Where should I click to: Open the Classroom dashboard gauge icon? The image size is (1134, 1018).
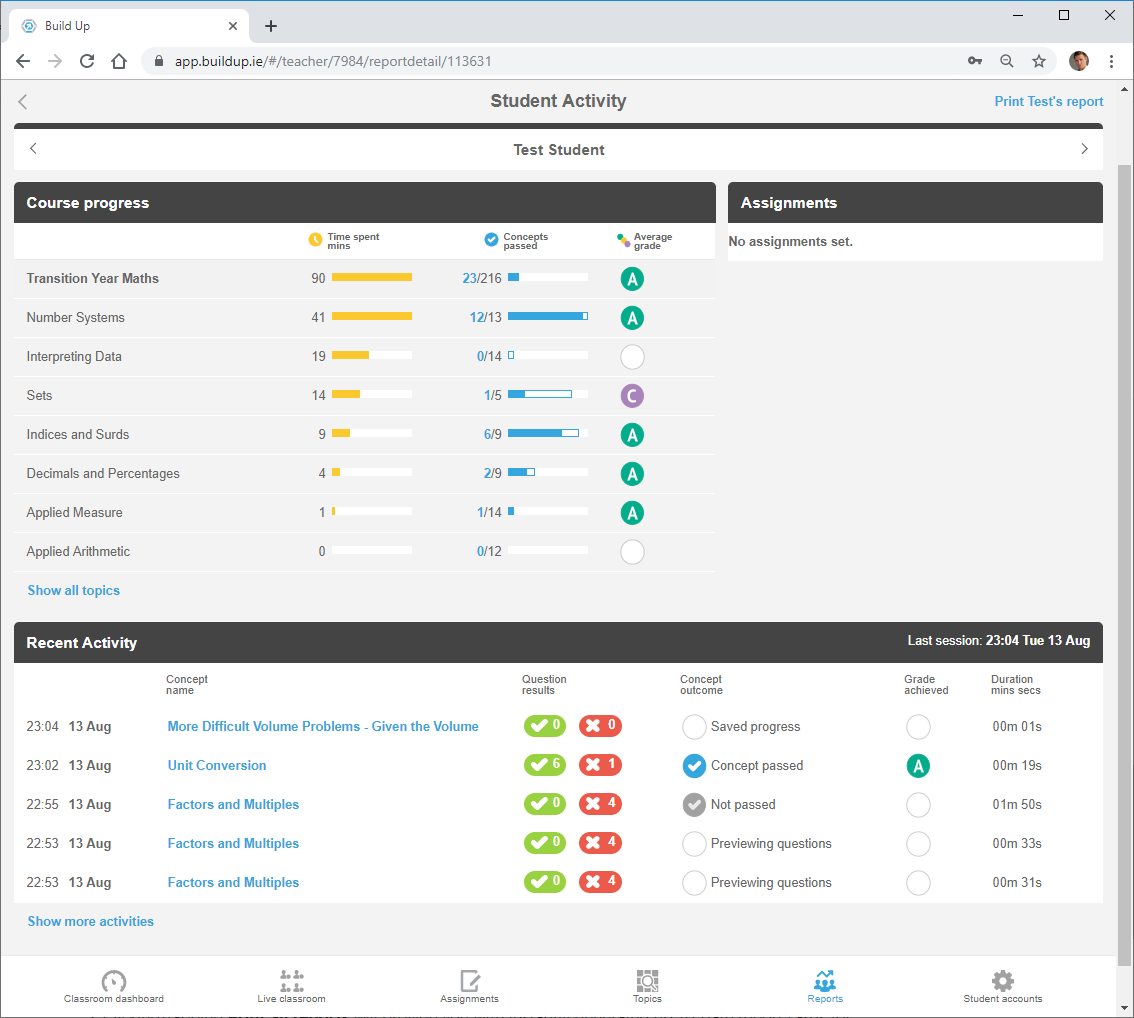[x=114, y=981]
